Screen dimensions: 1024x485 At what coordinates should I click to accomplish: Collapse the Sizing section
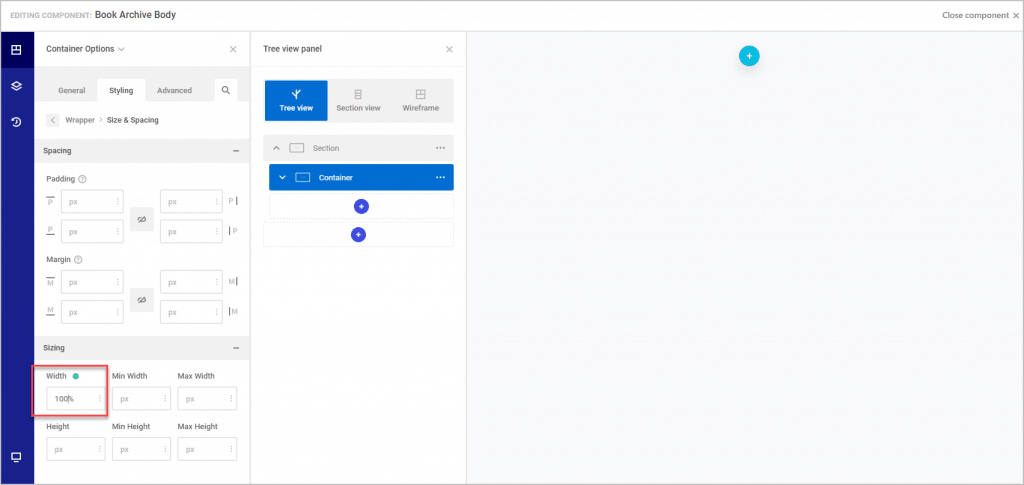[x=236, y=348]
